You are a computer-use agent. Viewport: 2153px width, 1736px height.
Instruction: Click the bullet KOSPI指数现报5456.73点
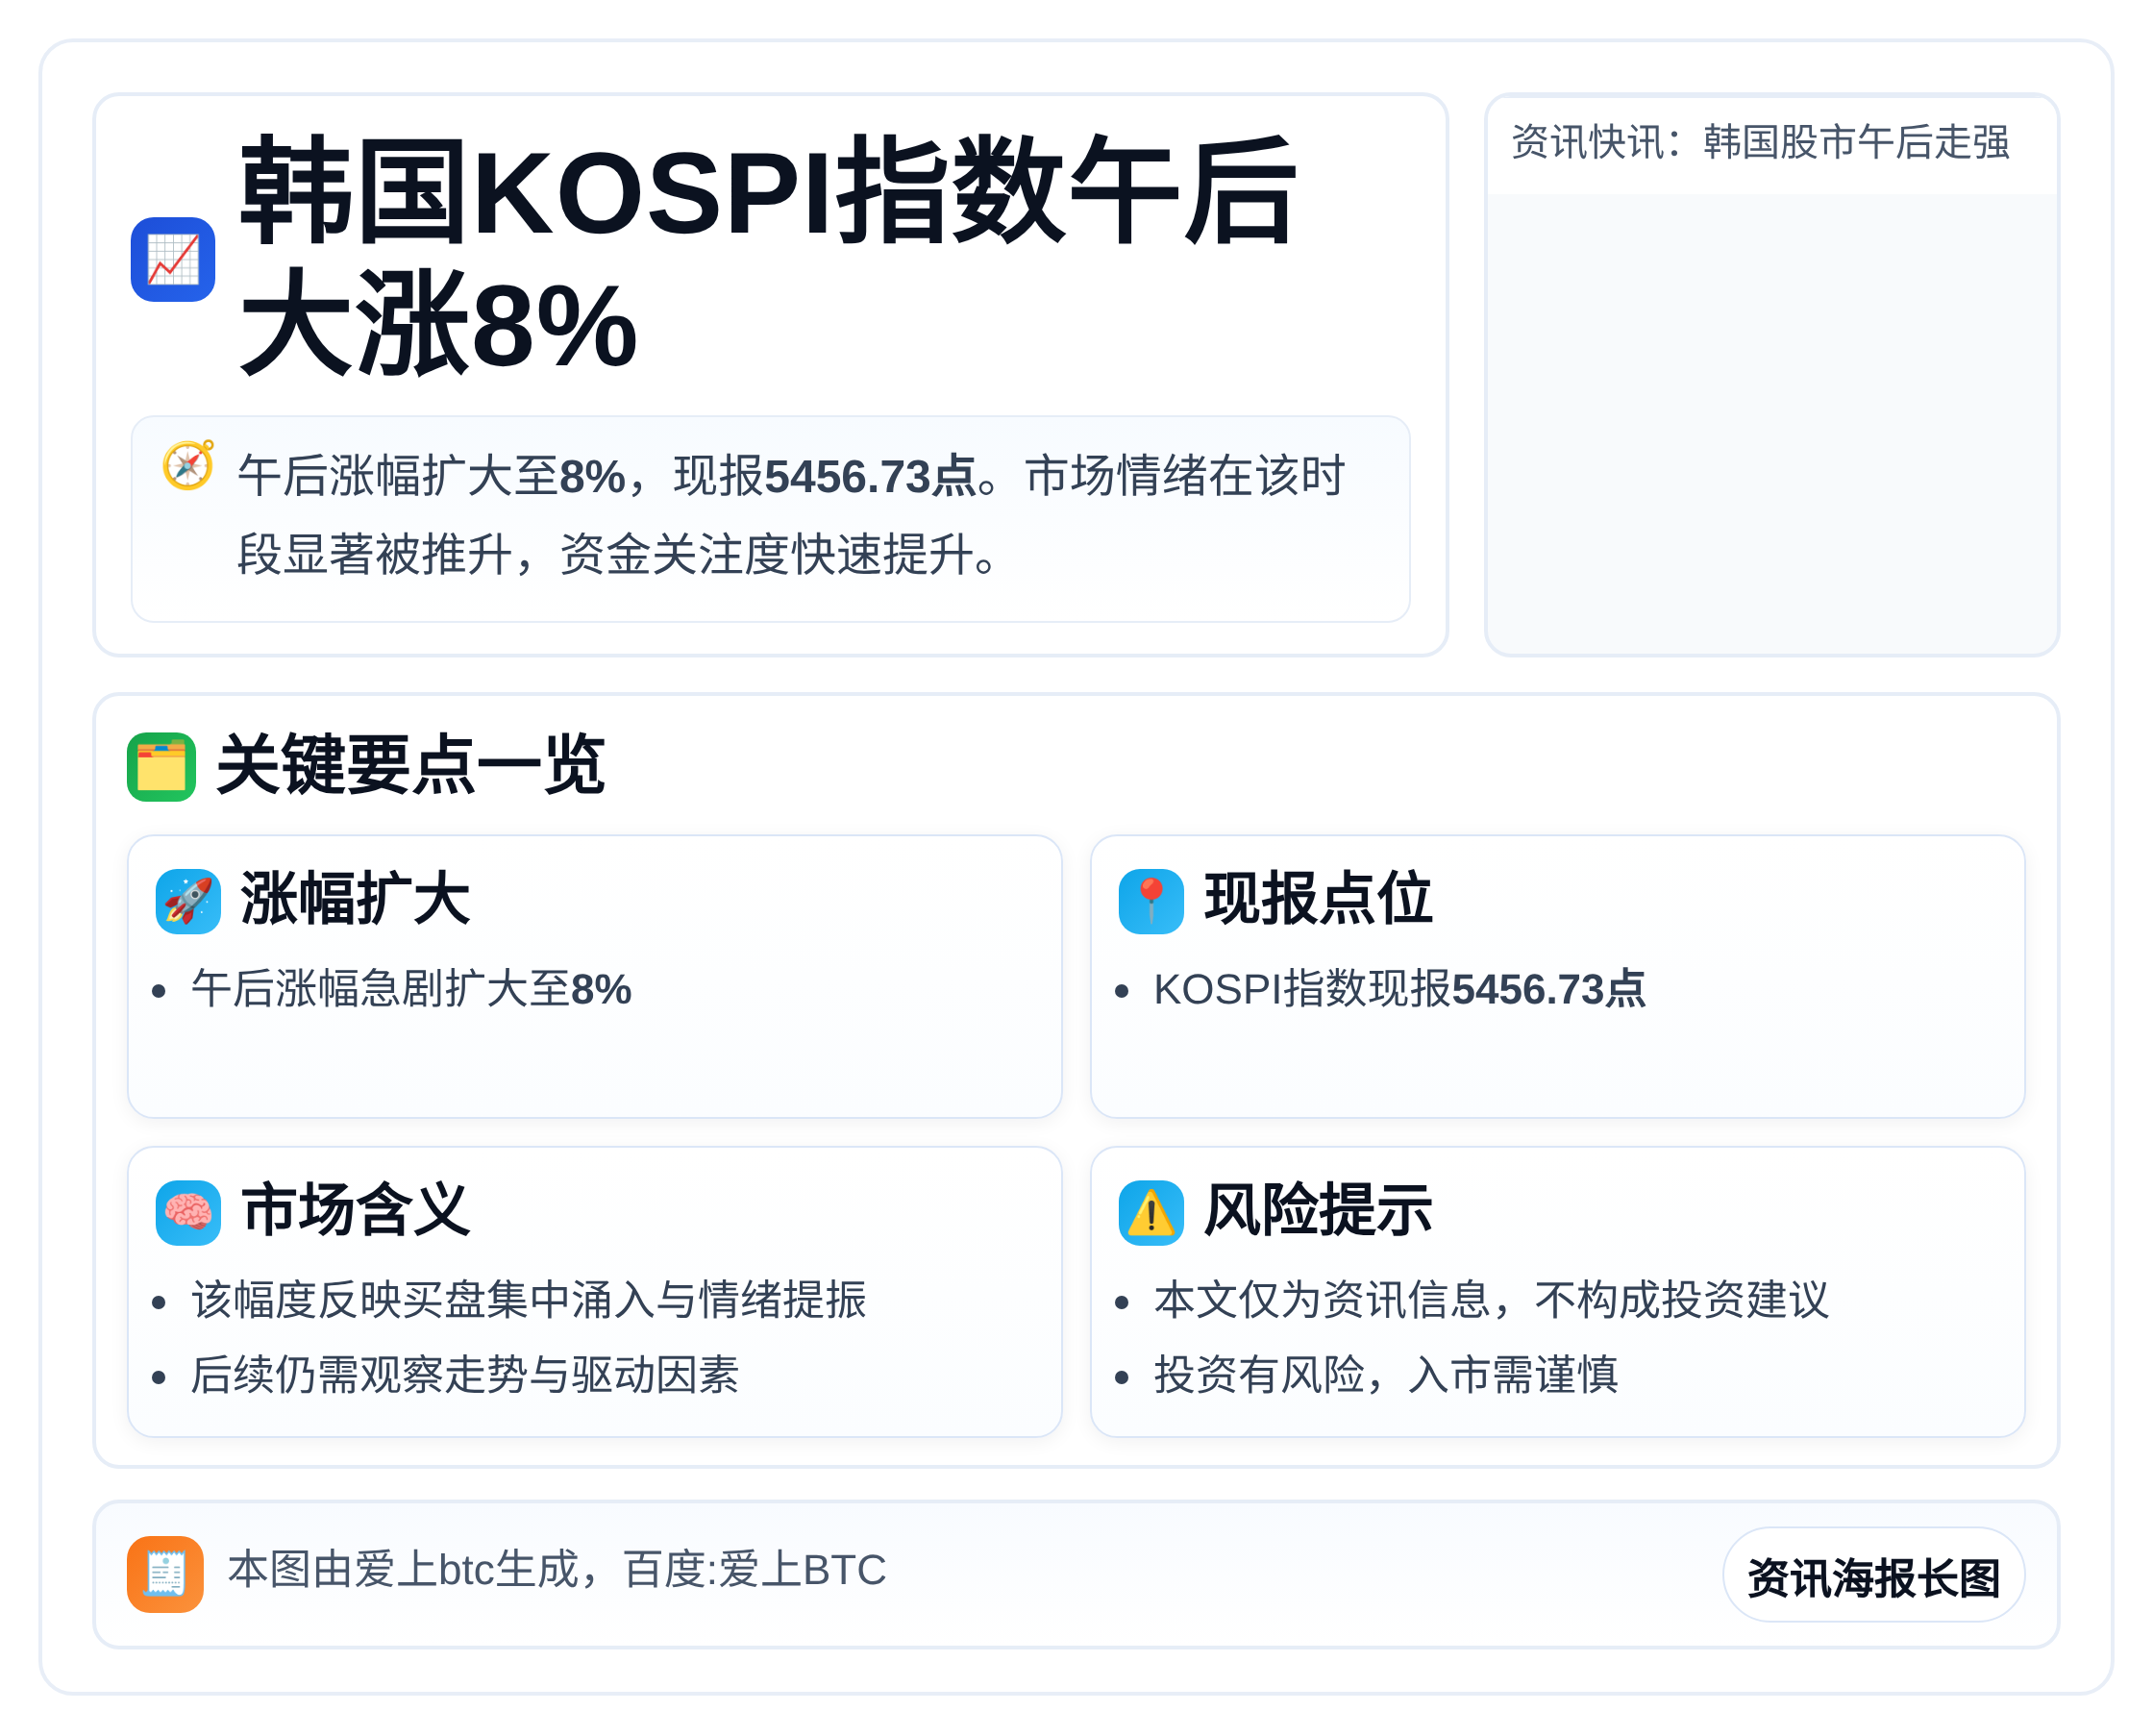pyautogui.click(x=1399, y=989)
